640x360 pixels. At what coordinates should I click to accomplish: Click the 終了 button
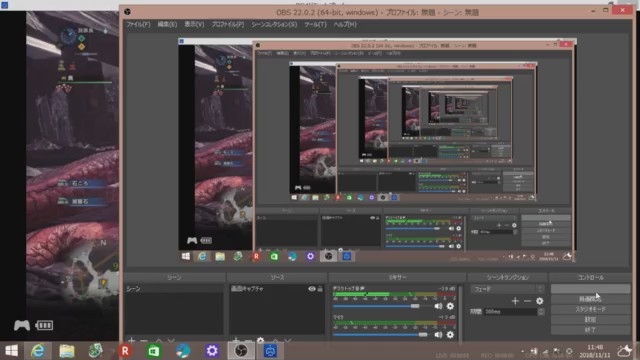pos(590,329)
